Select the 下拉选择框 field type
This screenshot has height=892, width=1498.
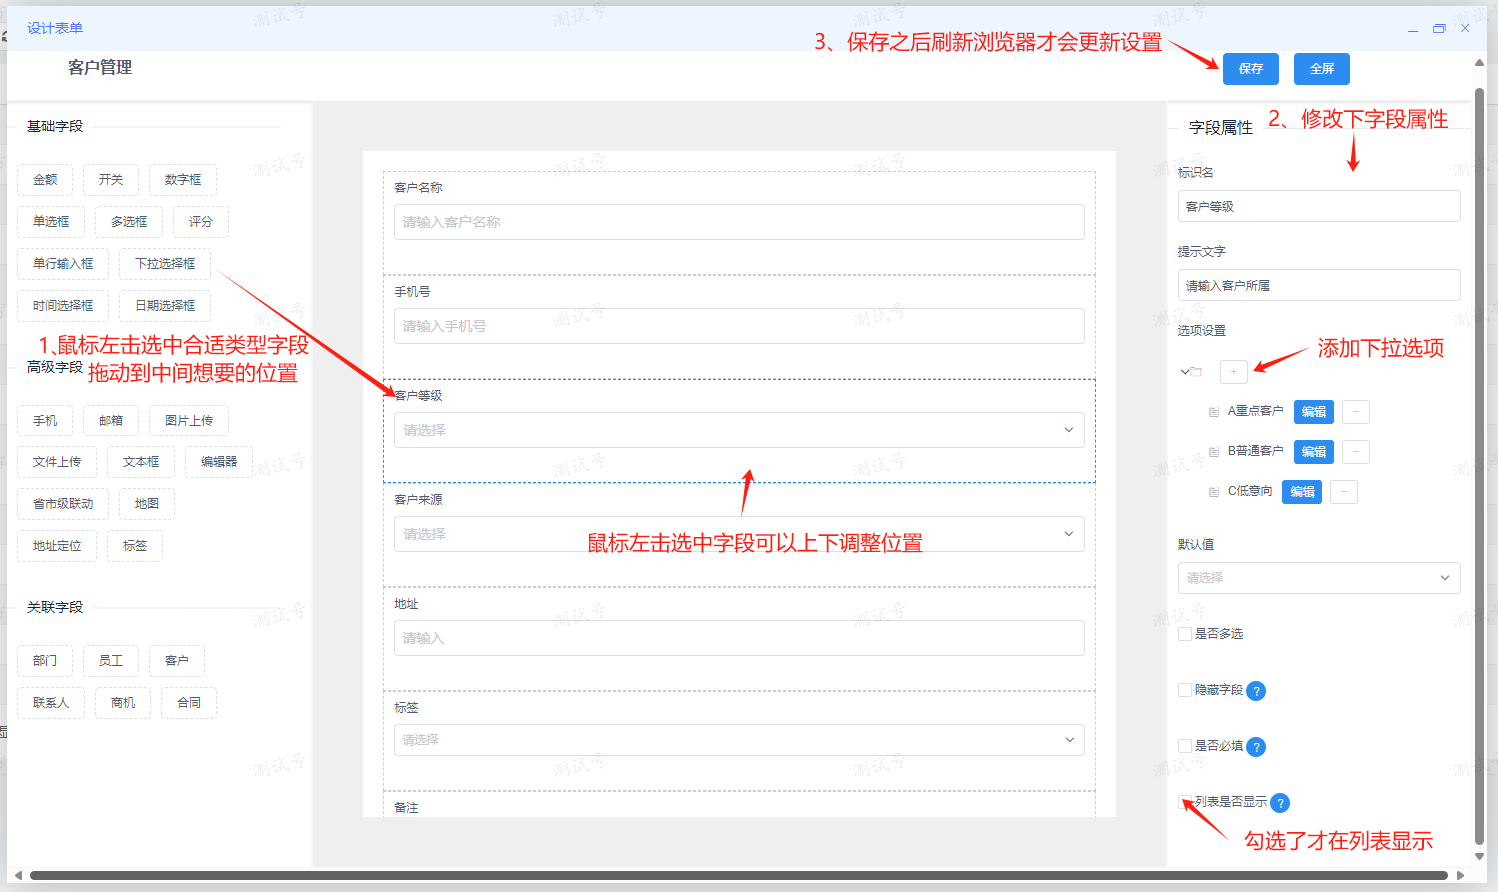(165, 264)
